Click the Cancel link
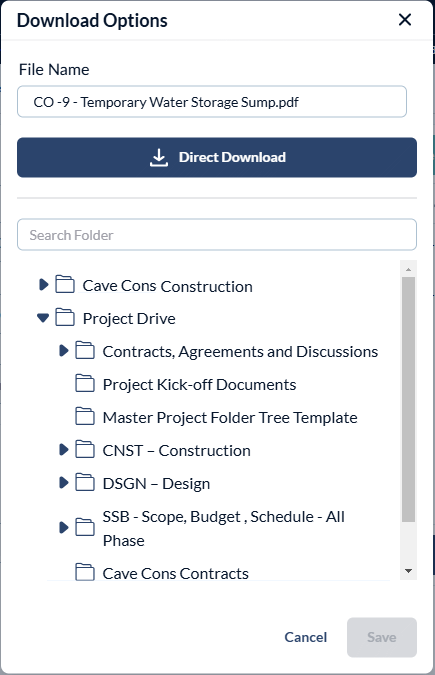Image resolution: width=435 pixels, height=675 pixels. [306, 637]
